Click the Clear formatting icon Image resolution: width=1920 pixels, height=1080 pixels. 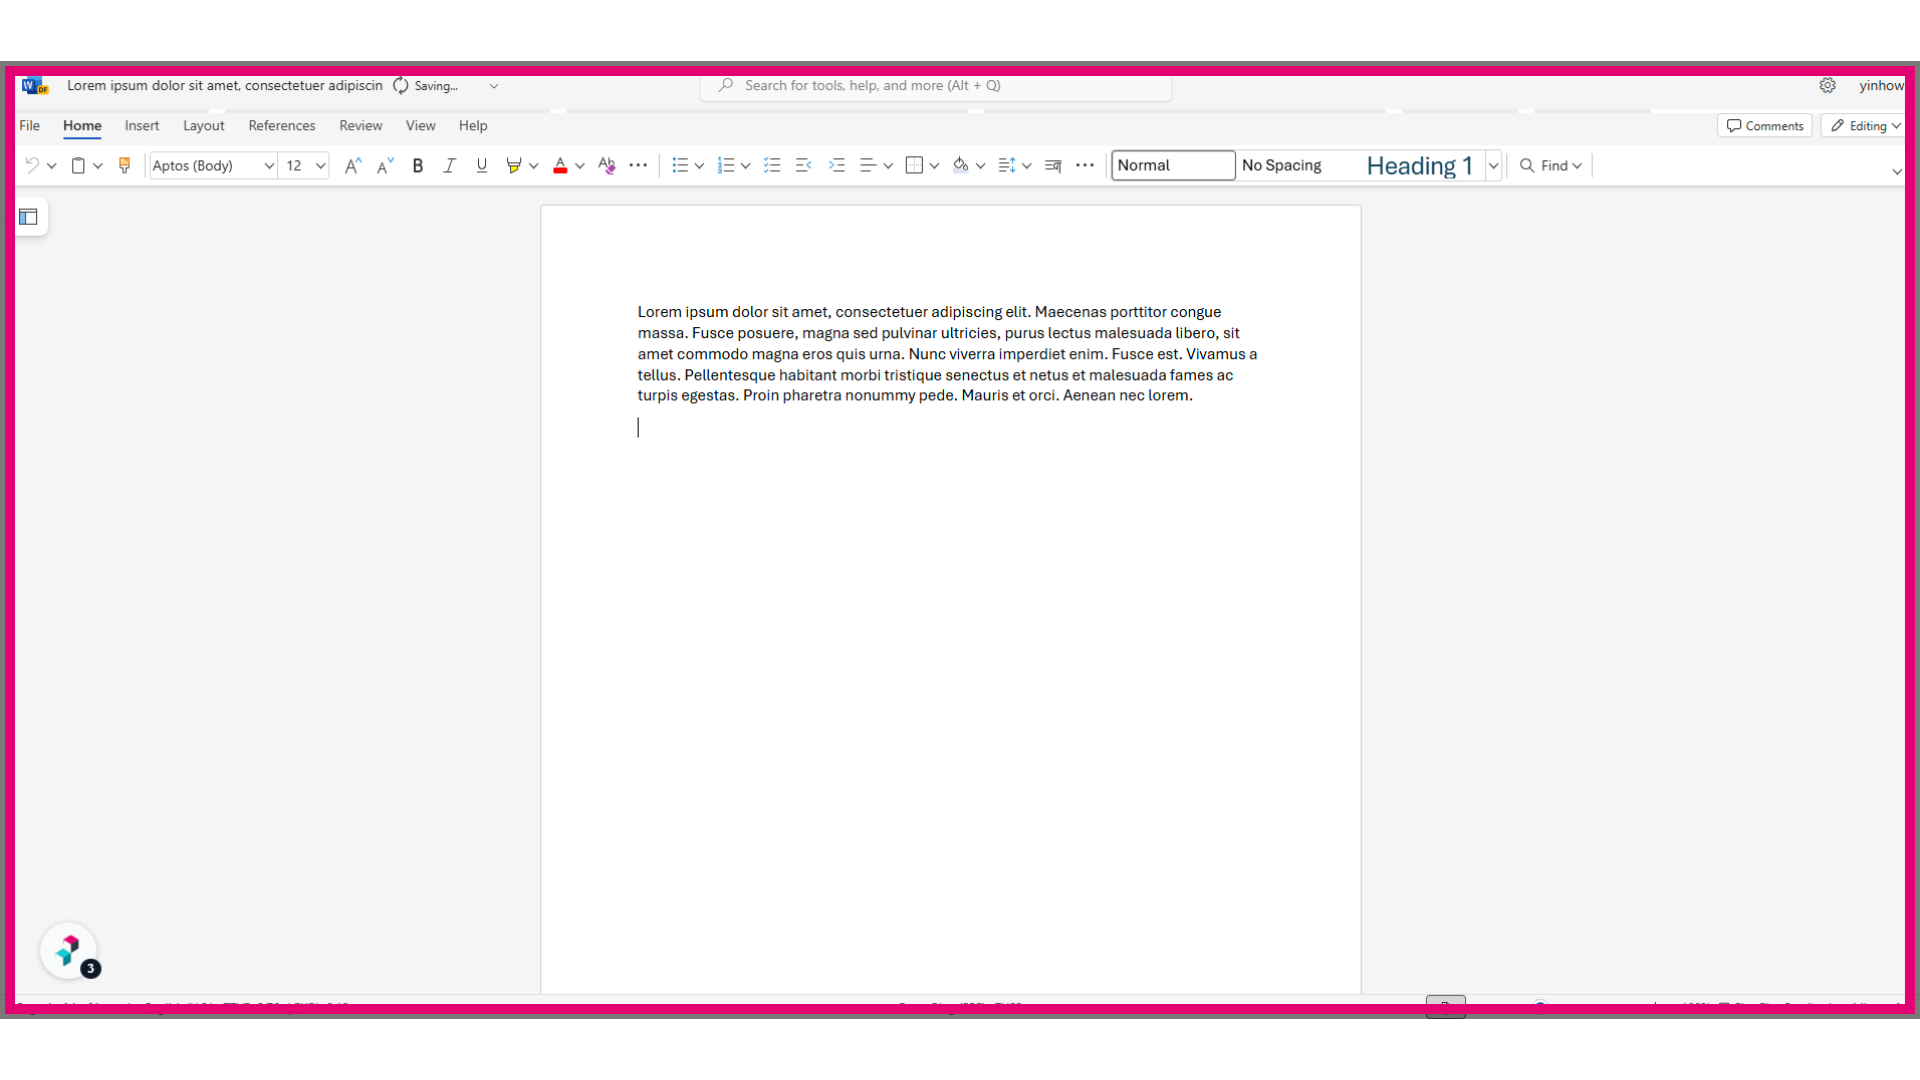(606, 166)
